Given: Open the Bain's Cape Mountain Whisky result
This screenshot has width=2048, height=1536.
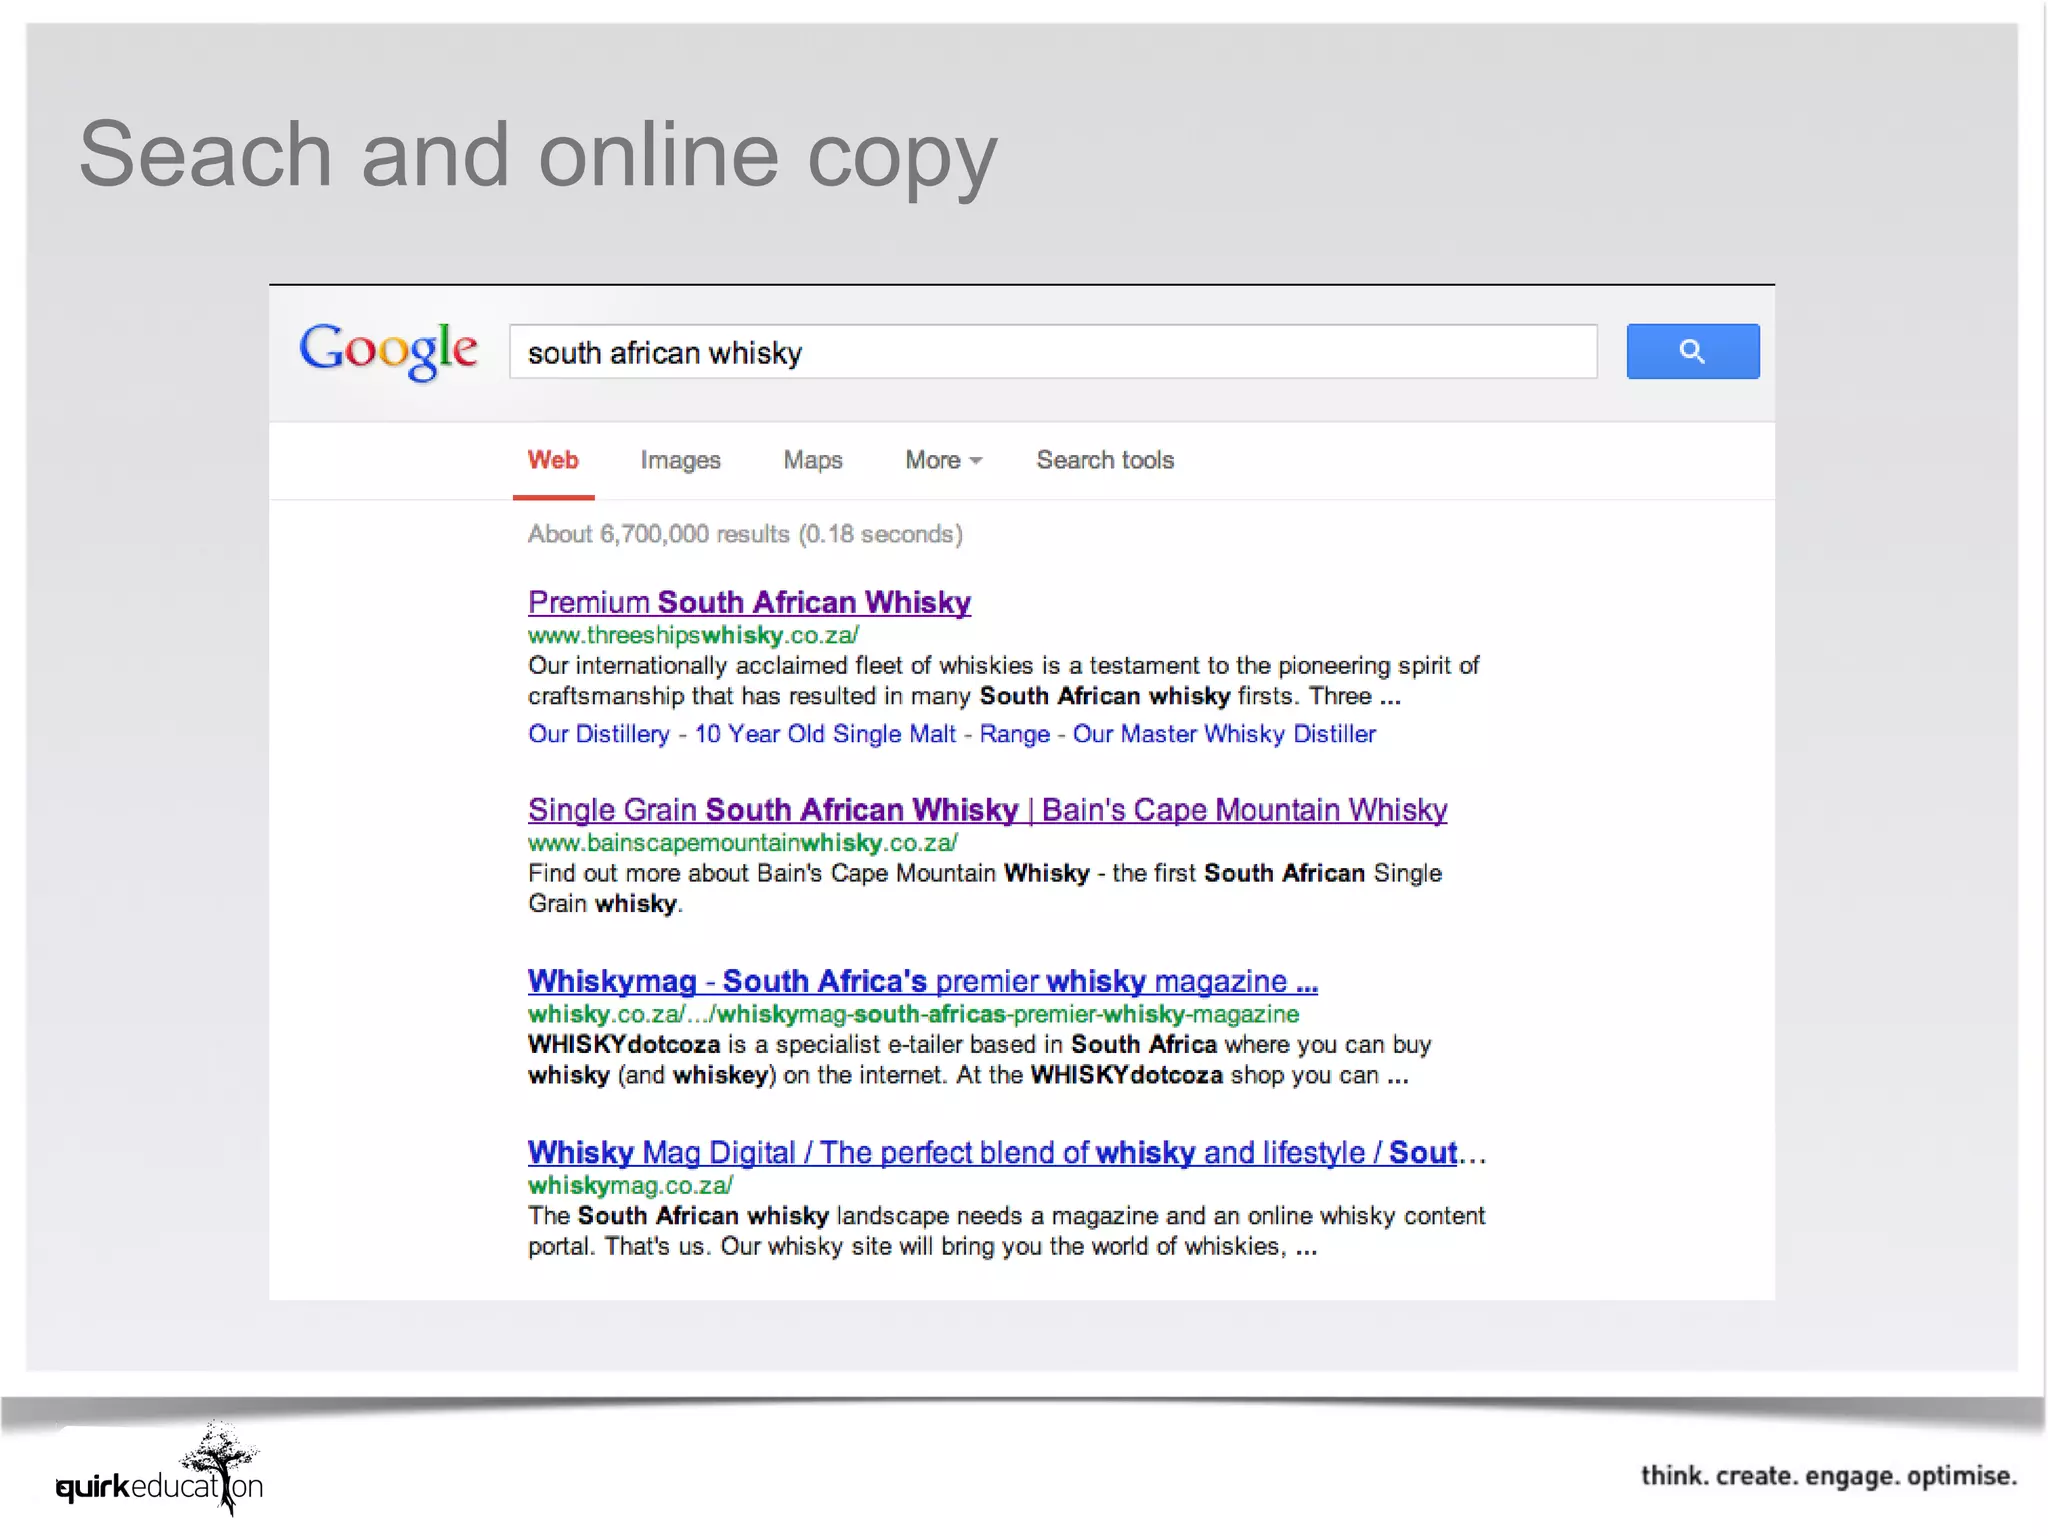Looking at the screenshot, I should pos(987,809).
